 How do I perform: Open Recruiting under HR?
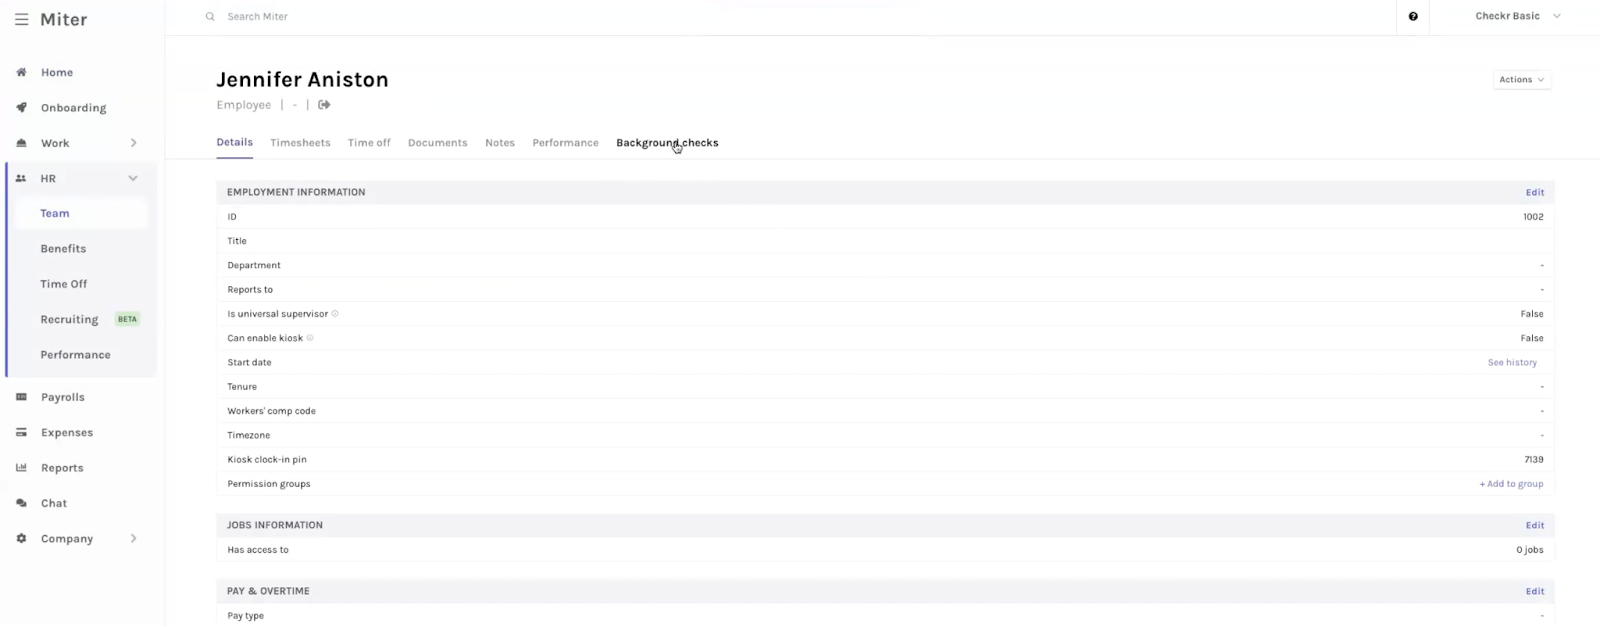point(69,319)
